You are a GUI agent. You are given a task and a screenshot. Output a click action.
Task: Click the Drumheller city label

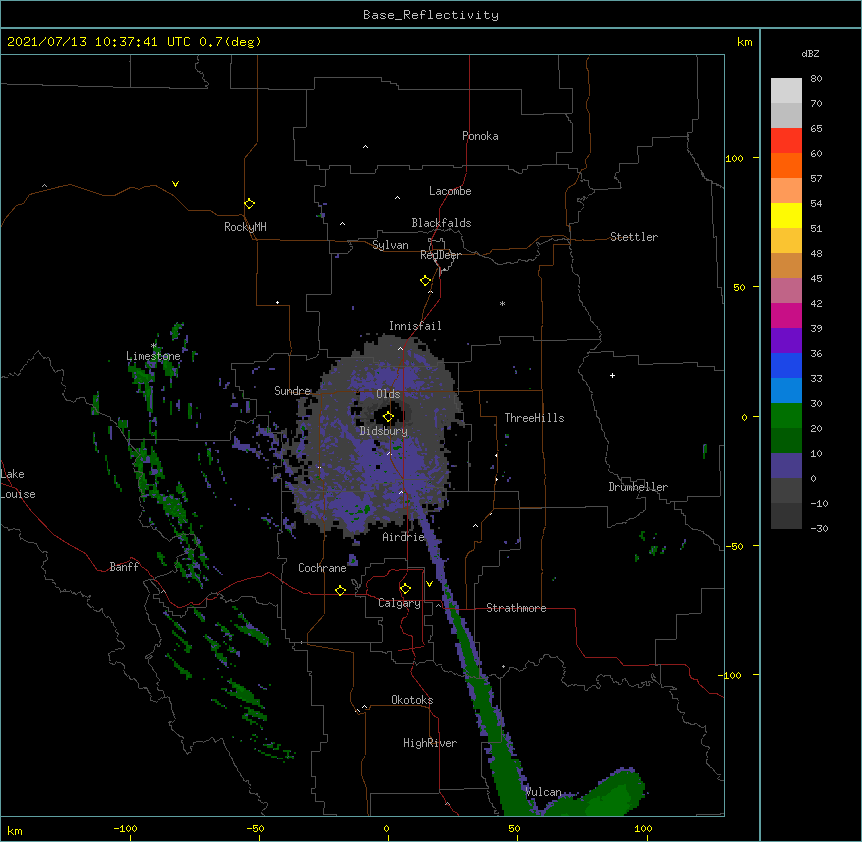[638, 487]
